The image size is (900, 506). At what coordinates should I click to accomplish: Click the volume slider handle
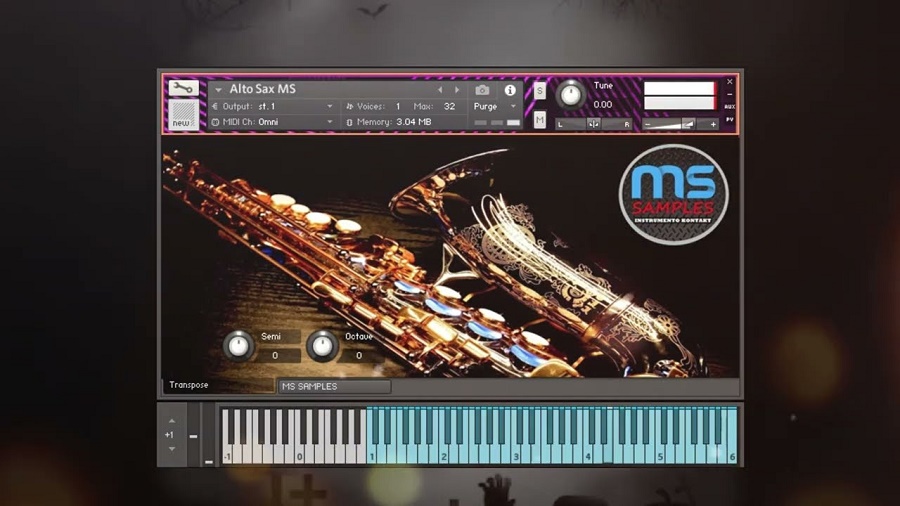click(688, 124)
